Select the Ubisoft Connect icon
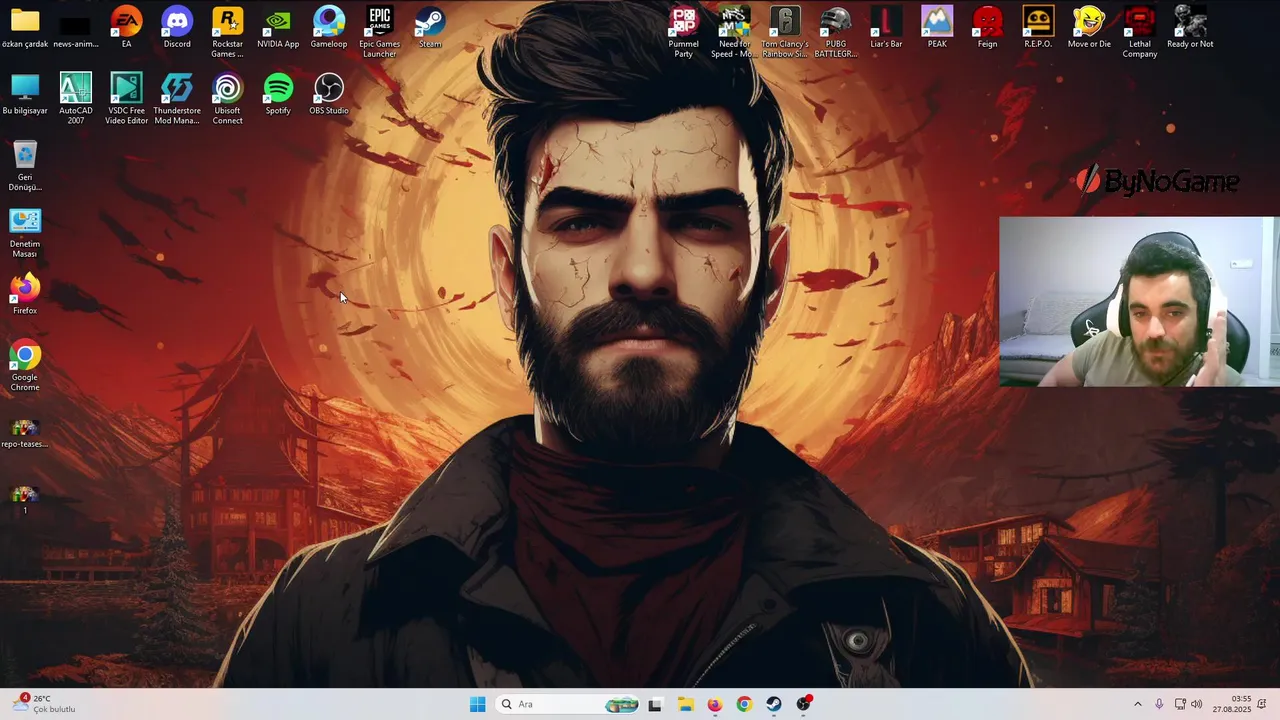This screenshot has height=720, width=1280. point(227,98)
